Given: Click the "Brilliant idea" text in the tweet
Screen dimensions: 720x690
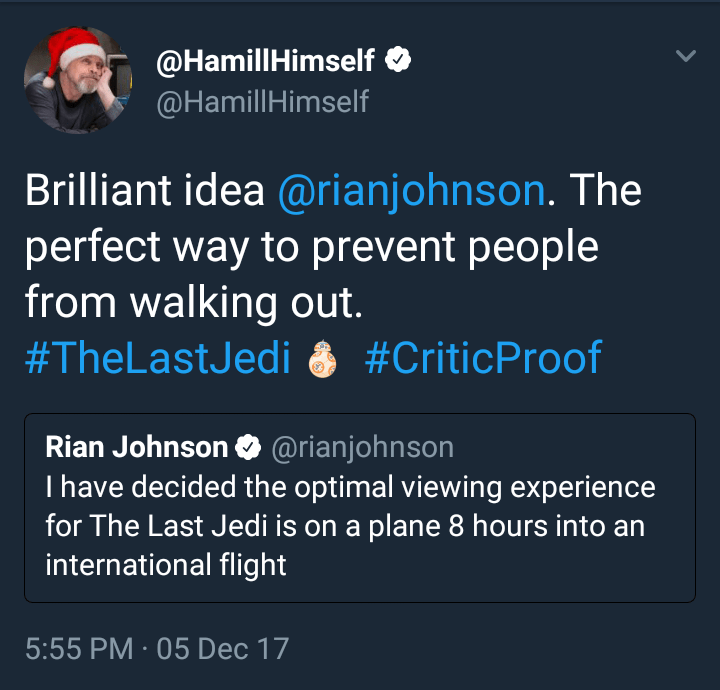Looking at the screenshot, I should (x=145, y=192).
